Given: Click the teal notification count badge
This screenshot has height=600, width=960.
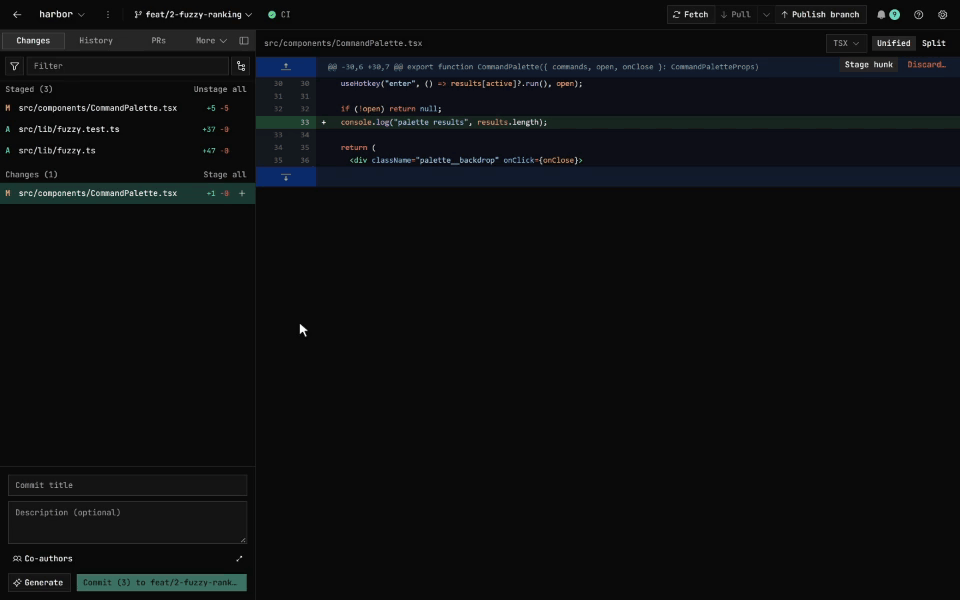Looking at the screenshot, I should pyautogui.click(x=894, y=15).
